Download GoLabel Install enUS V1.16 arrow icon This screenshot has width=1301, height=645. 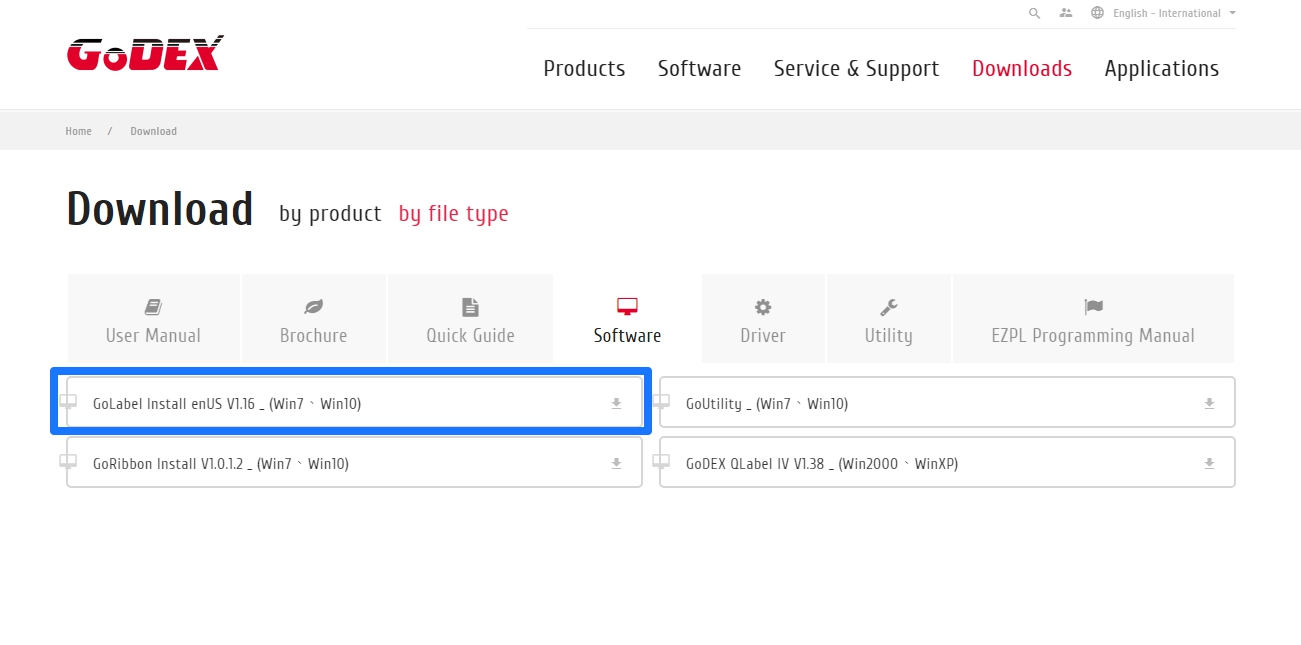616,404
